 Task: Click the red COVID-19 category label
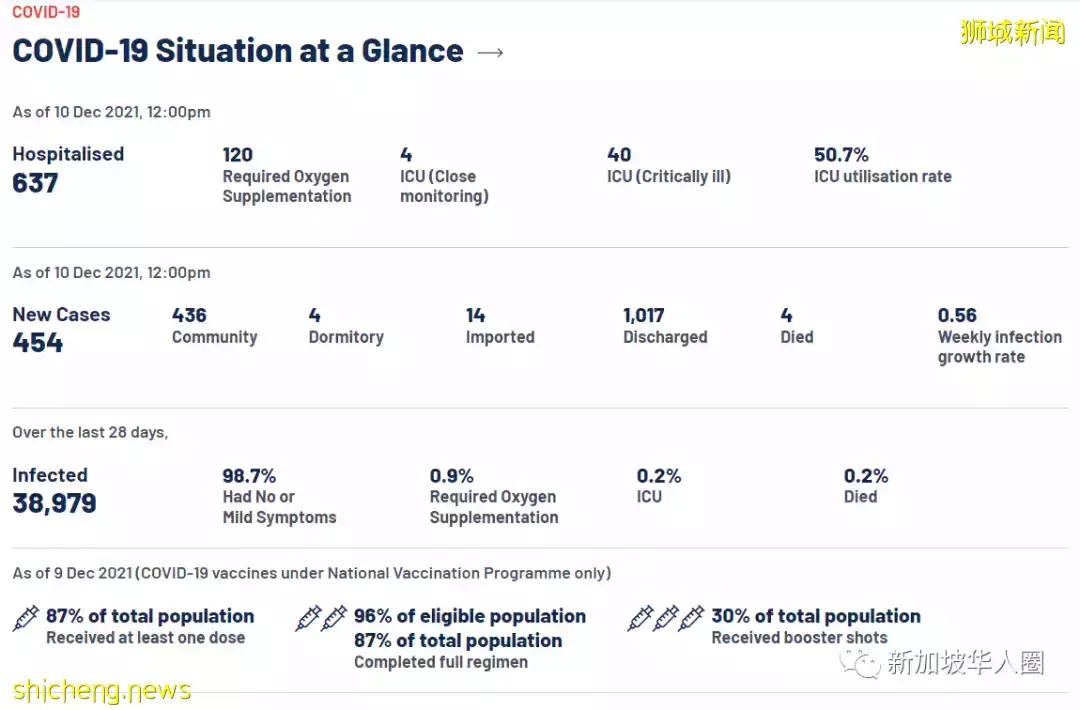click(46, 12)
